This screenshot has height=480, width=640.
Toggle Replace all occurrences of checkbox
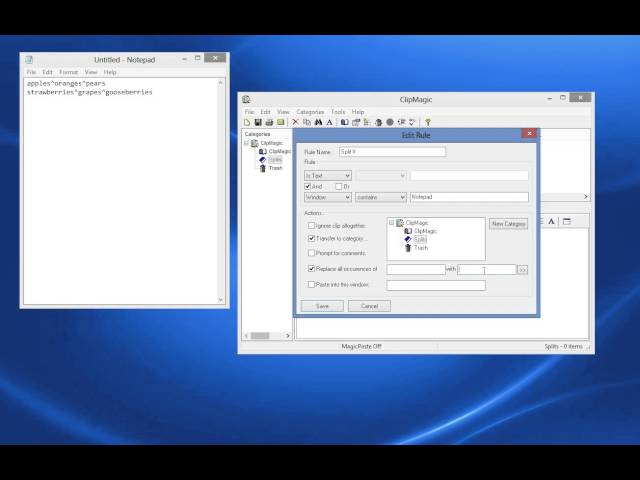[x=311, y=269]
